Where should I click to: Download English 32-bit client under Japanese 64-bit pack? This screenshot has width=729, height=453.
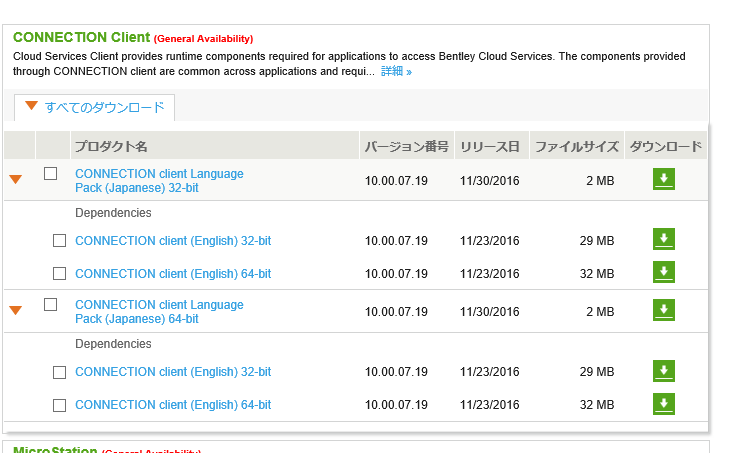(x=664, y=371)
